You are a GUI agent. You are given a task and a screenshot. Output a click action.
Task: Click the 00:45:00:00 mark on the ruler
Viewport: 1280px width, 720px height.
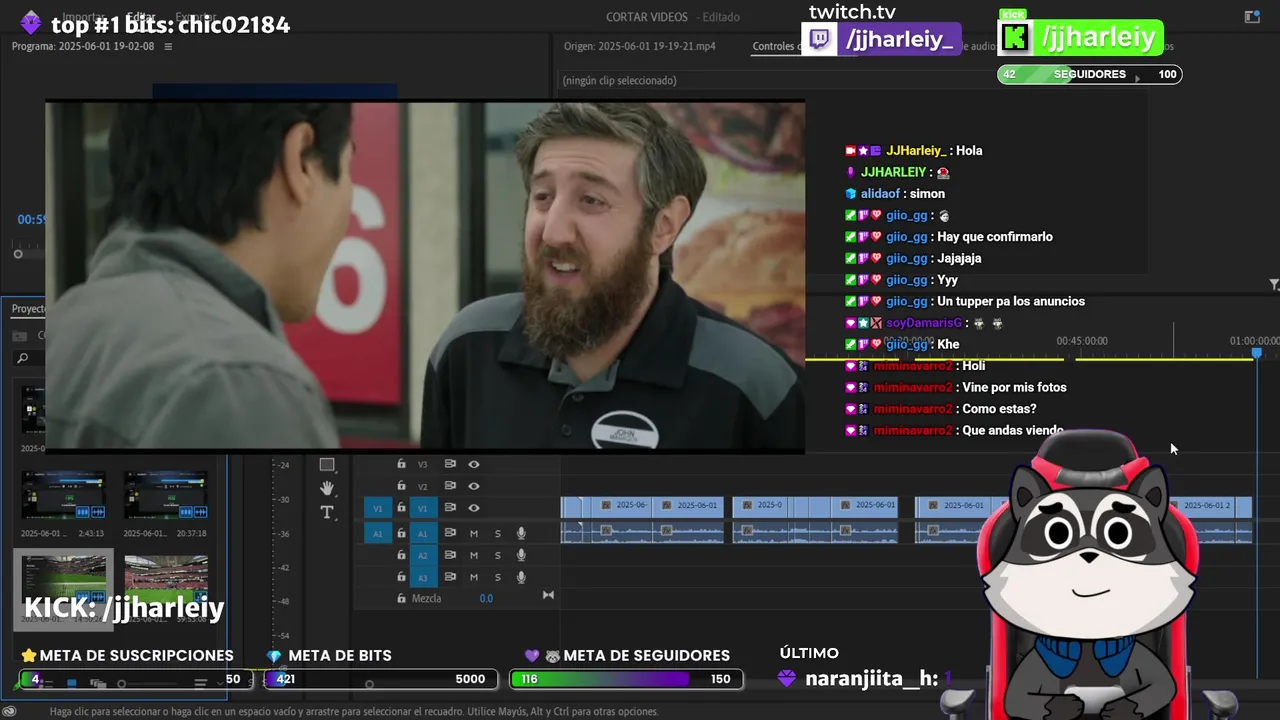[x=1082, y=341]
